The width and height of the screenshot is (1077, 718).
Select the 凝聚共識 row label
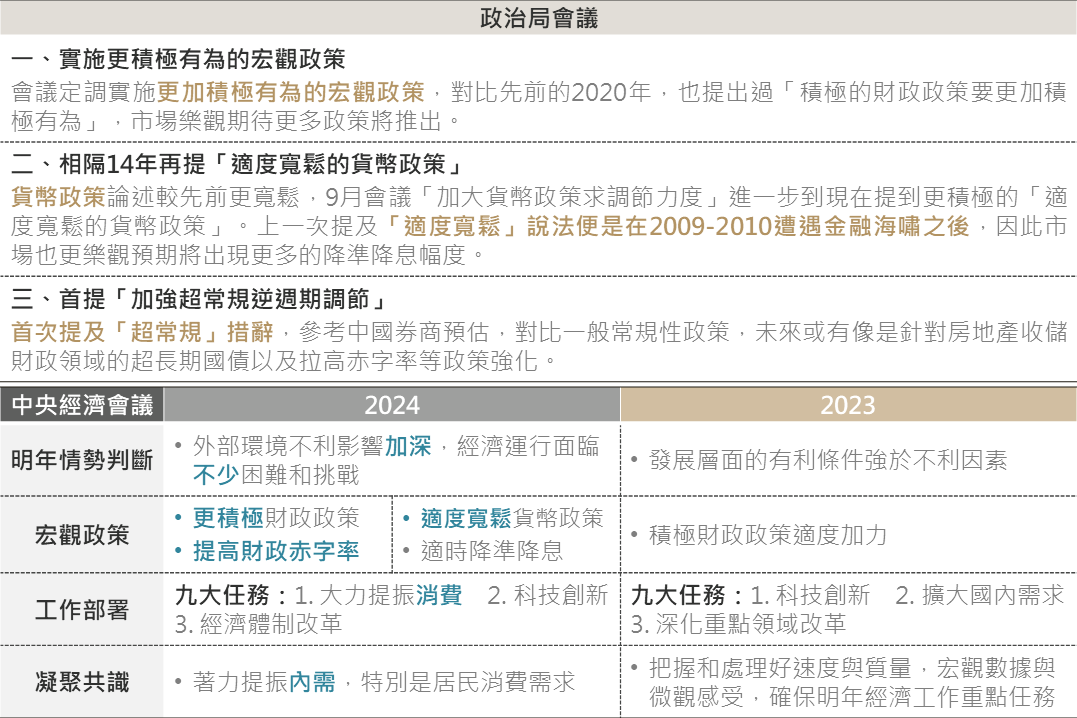click(82, 682)
